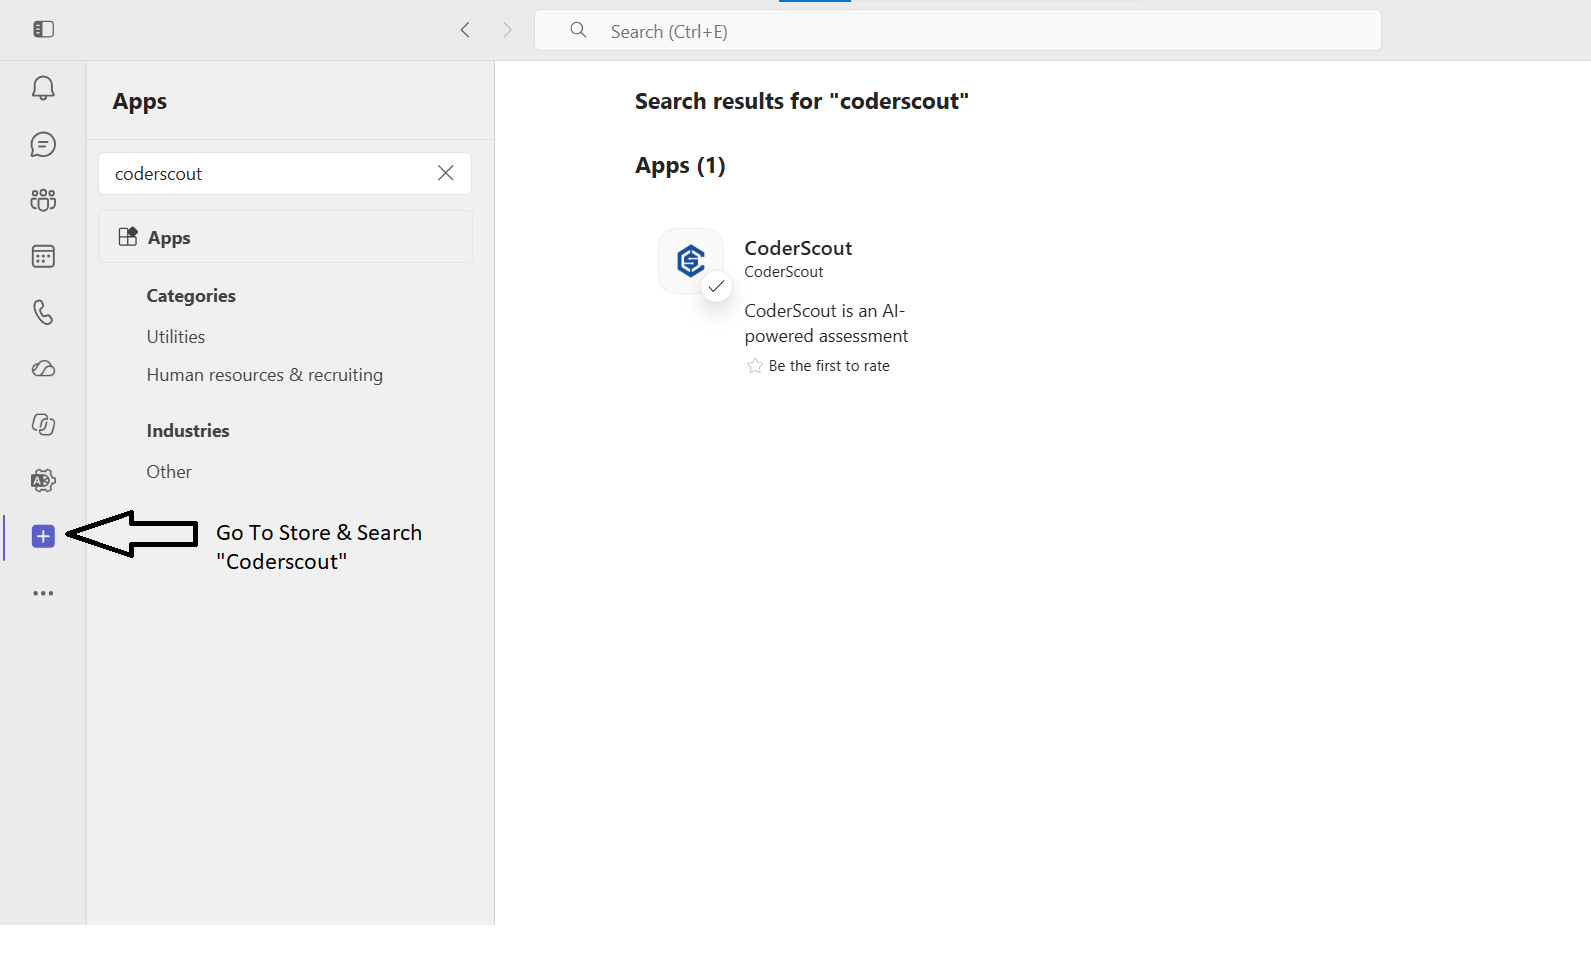
Task: Open the Activity bell icon
Action: click(x=43, y=88)
